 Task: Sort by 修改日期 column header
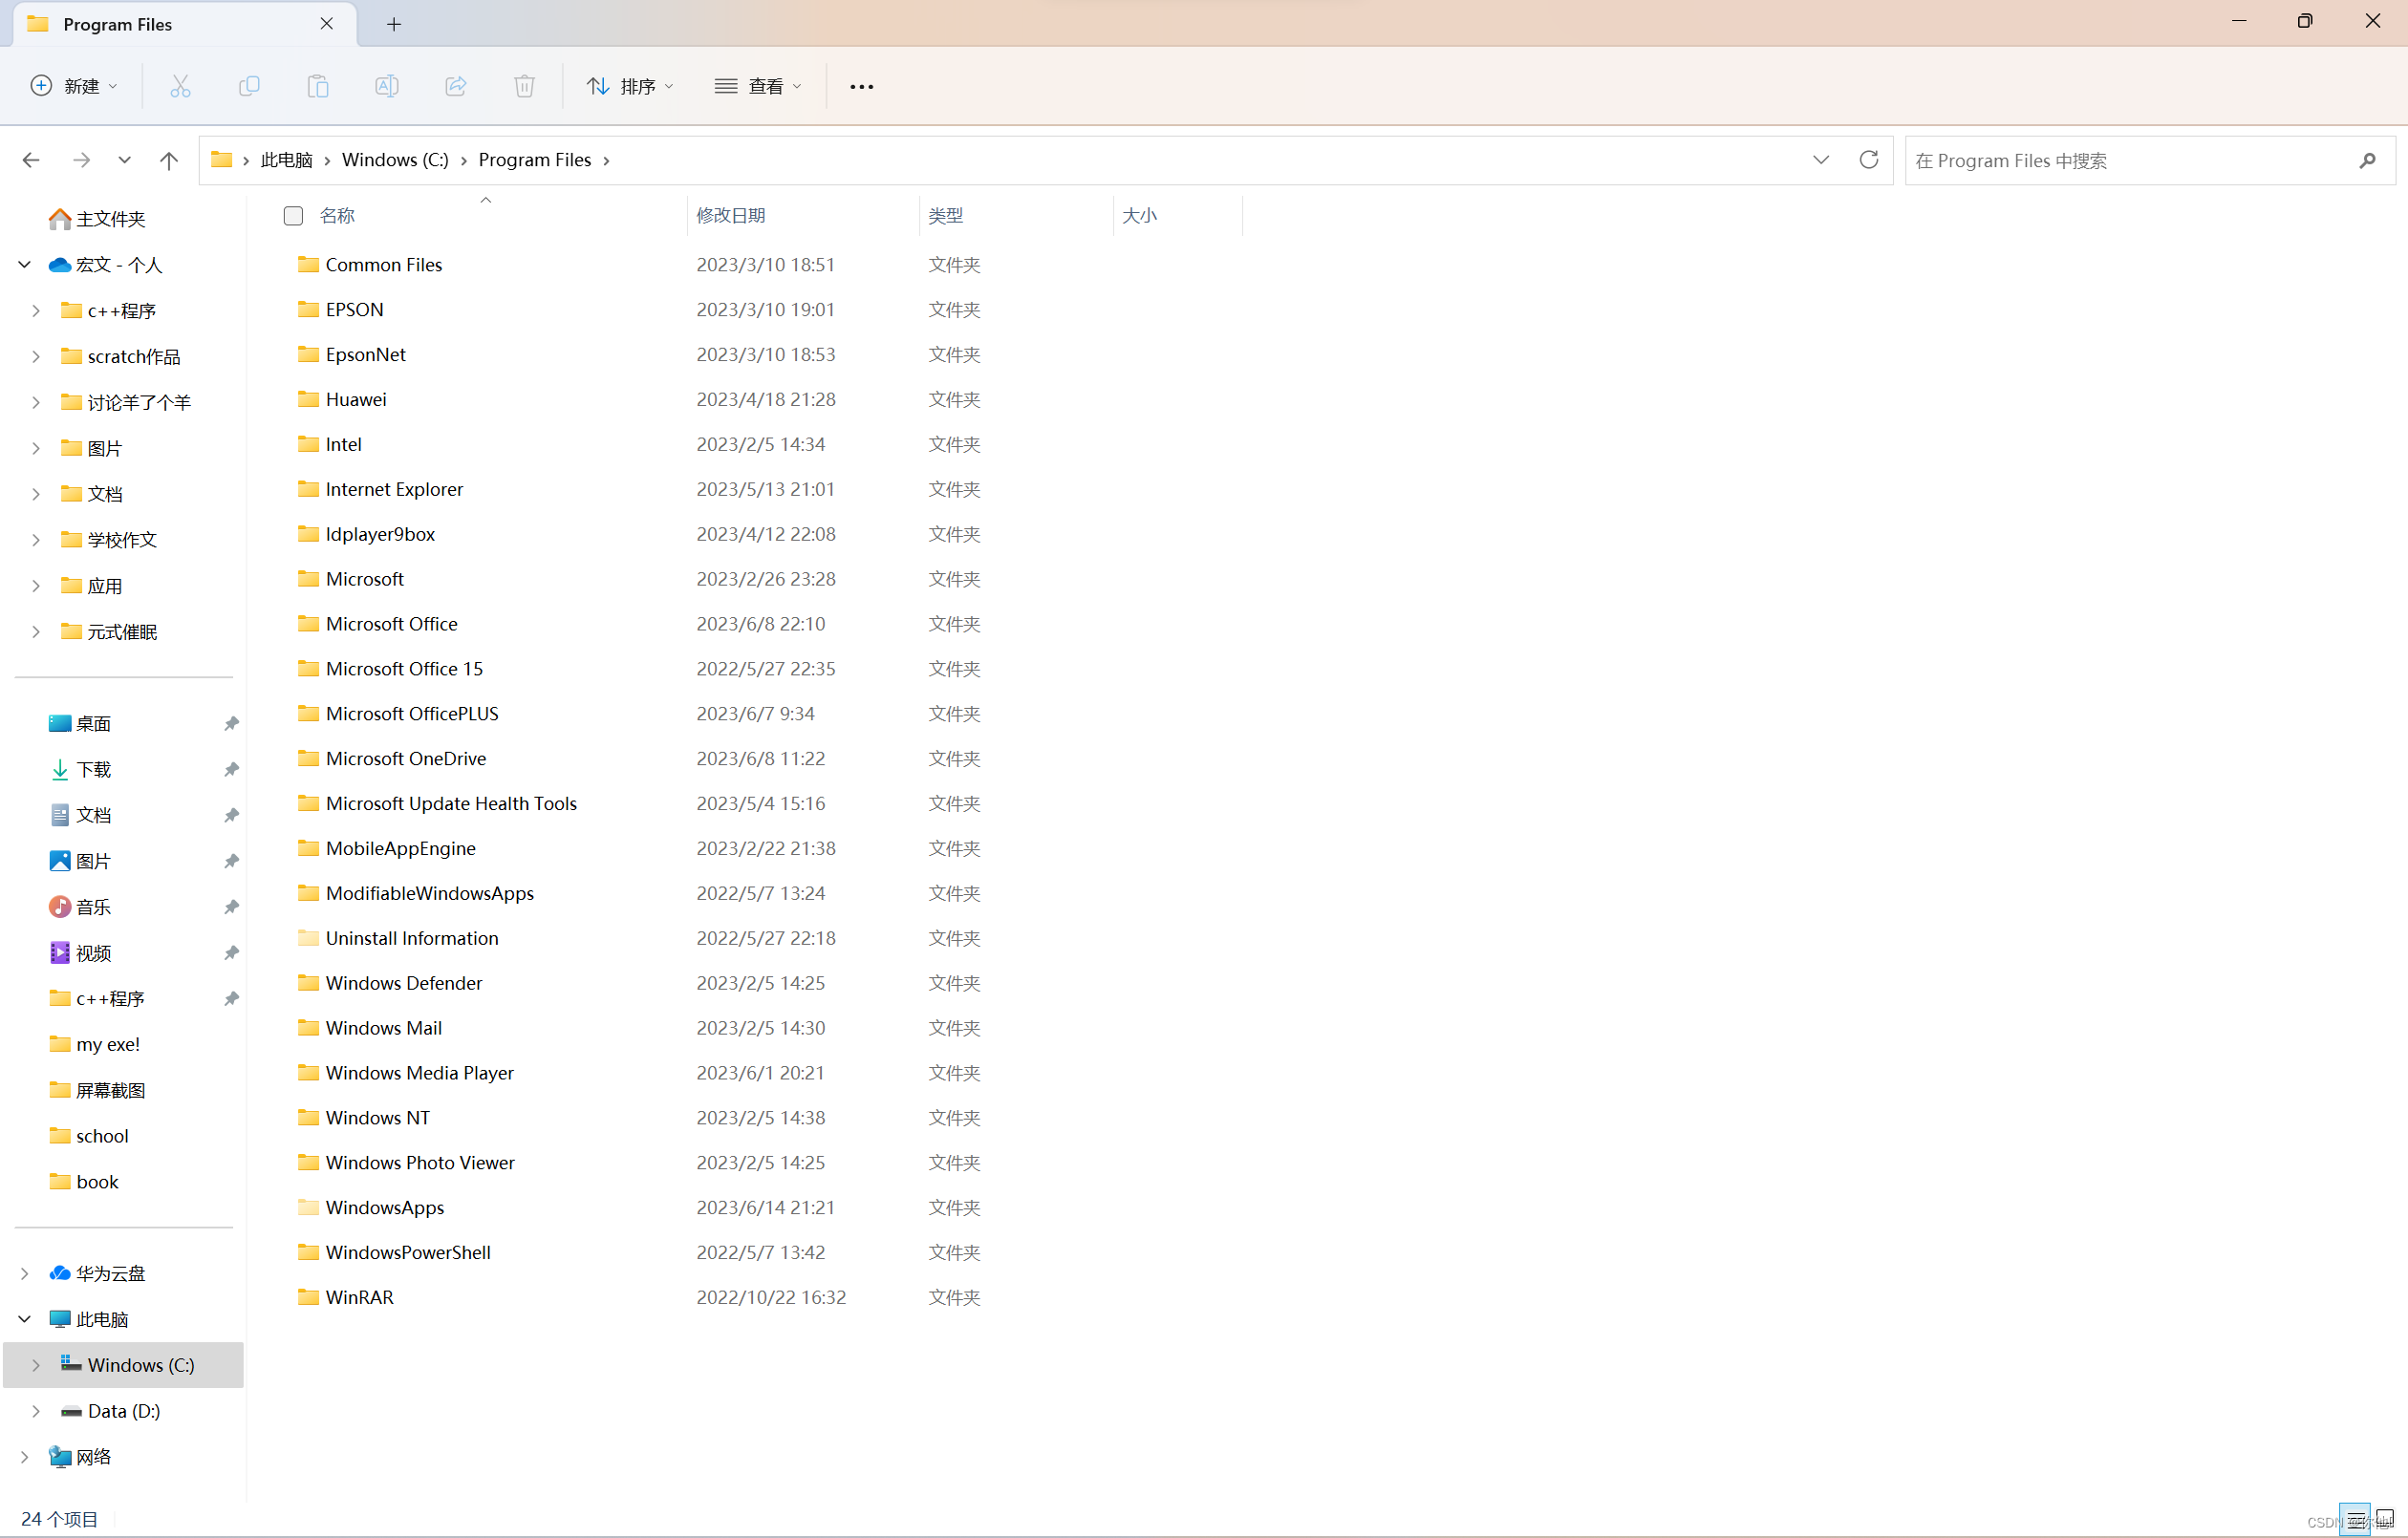click(802, 216)
